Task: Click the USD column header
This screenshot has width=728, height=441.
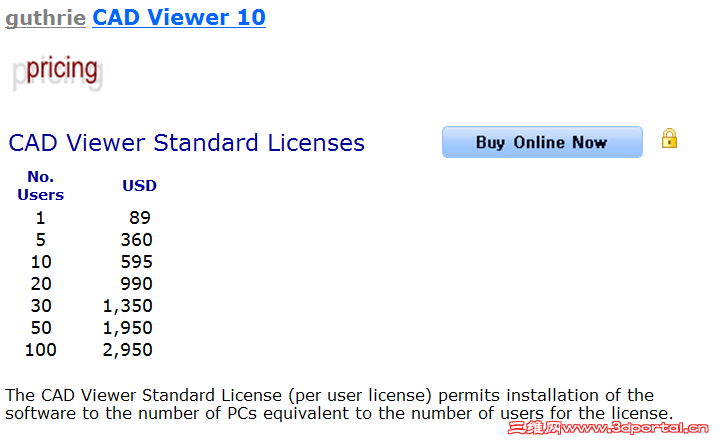Action: (x=139, y=186)
